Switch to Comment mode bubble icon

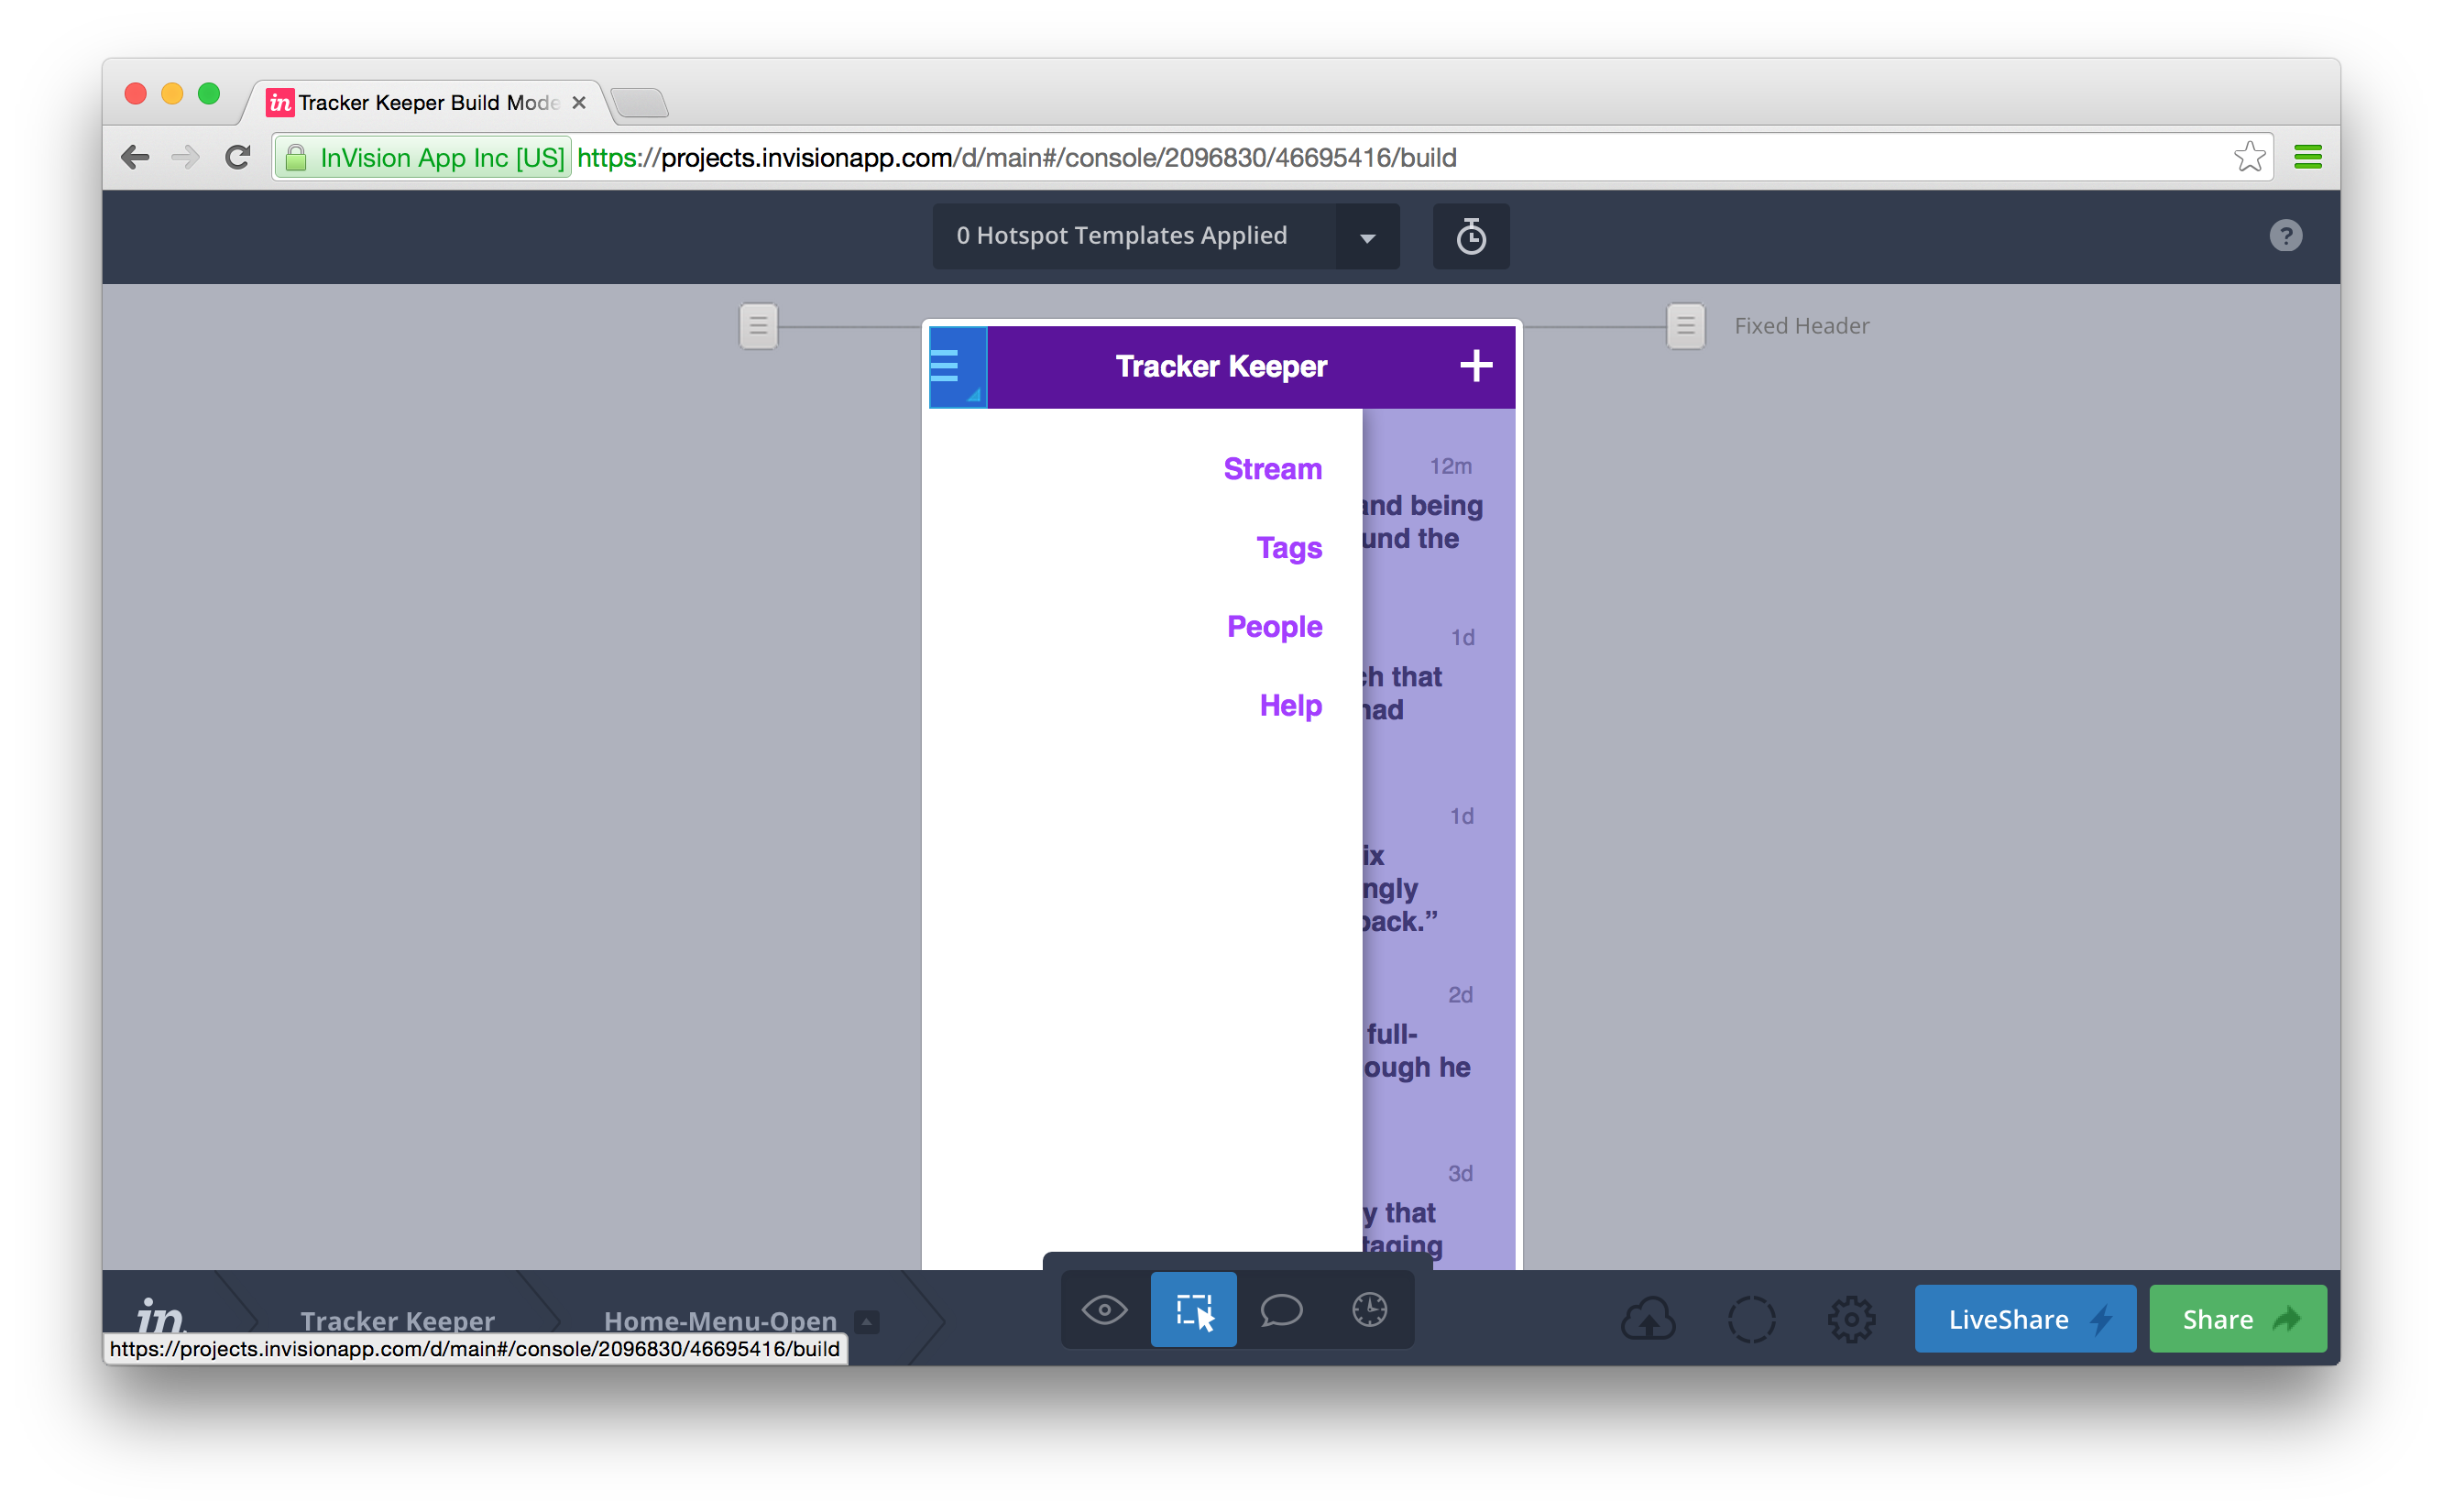point(1281,1310)
